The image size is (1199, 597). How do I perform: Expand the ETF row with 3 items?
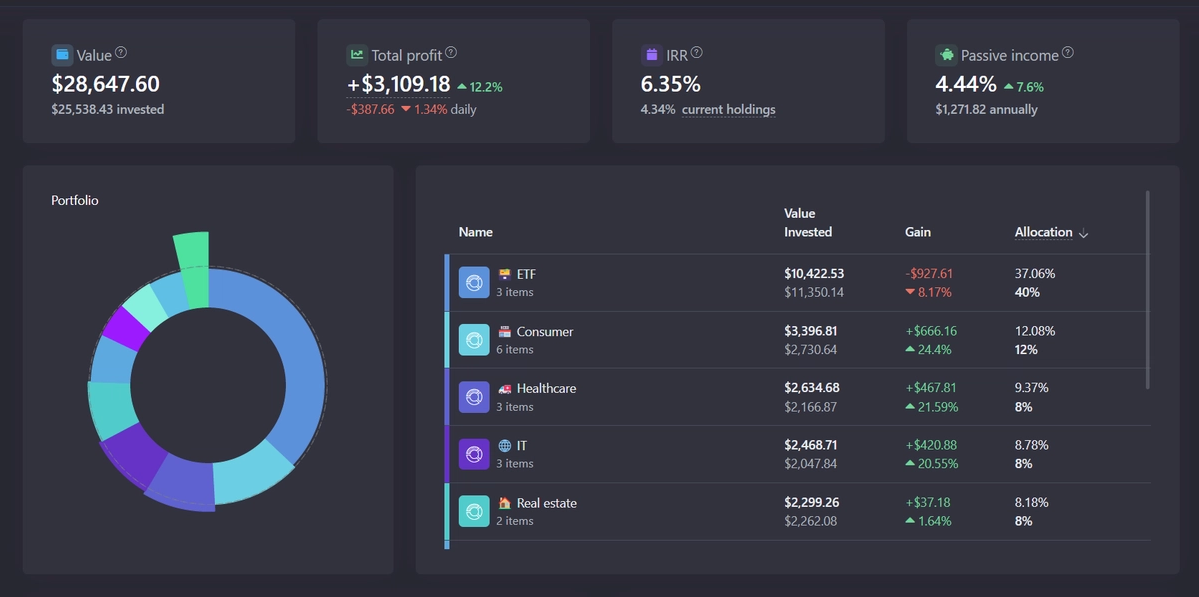[798, 283]
